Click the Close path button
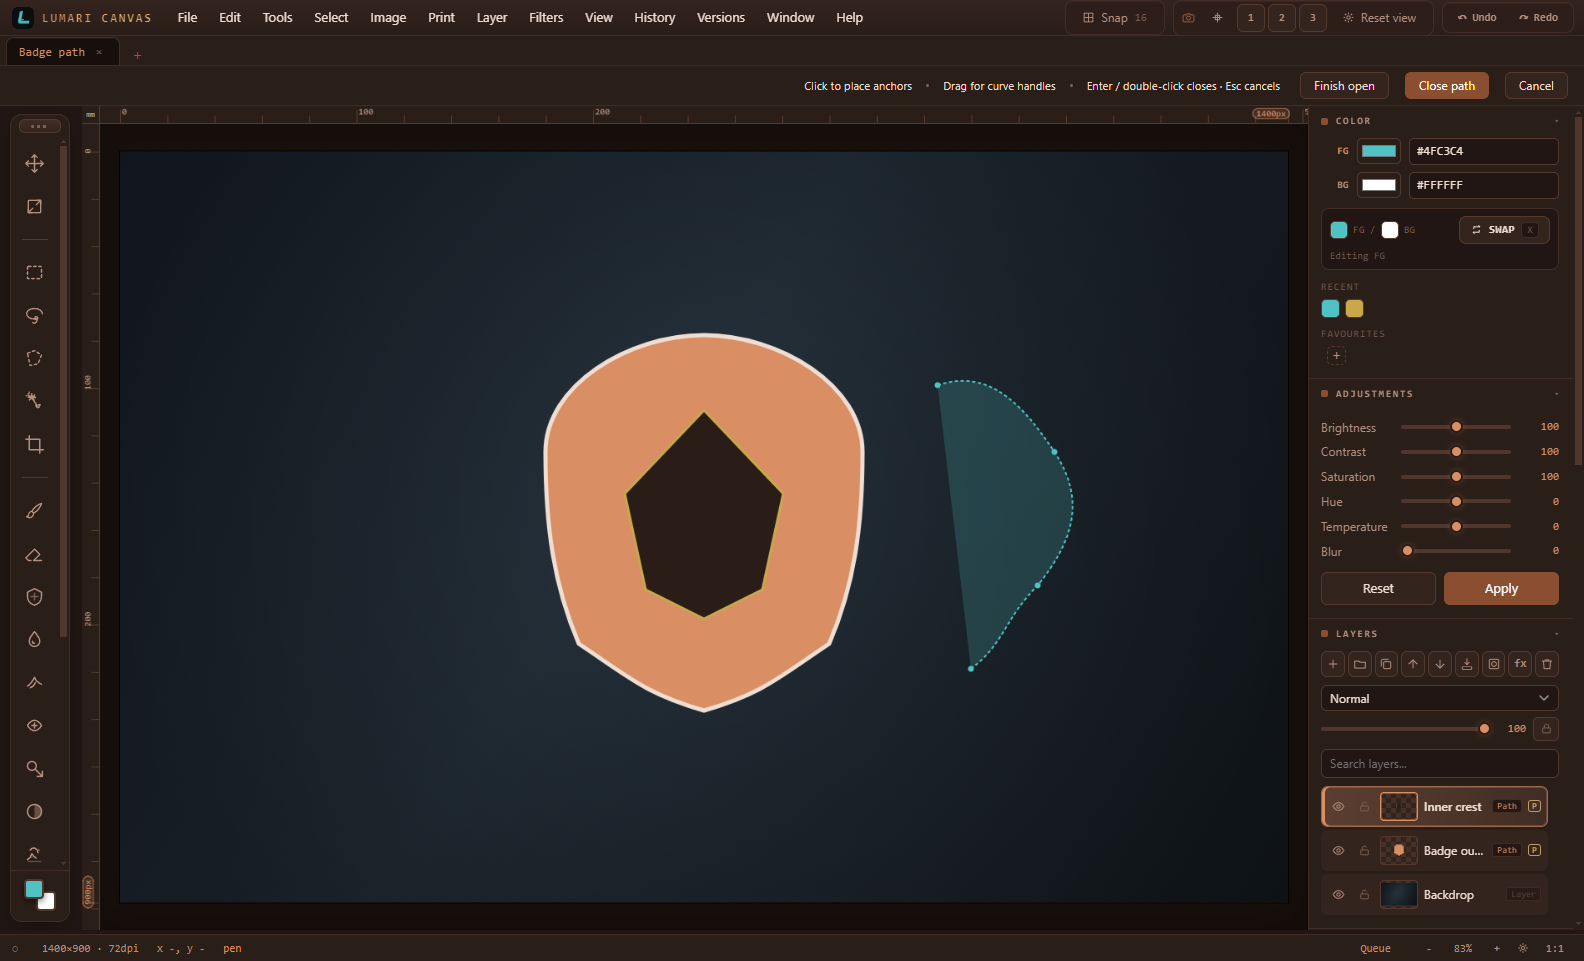Image resolution: width=1584 pixels, height=961 pixels. point(1446,86)
